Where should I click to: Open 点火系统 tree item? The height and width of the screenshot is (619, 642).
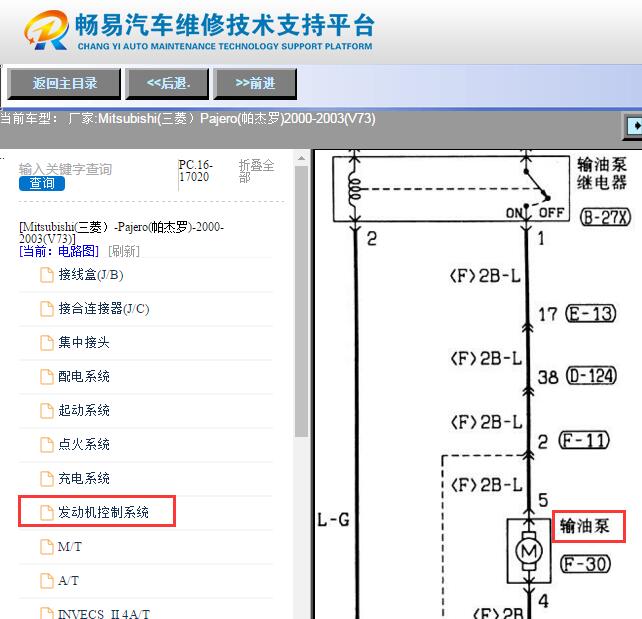click(x=84, y=444)
